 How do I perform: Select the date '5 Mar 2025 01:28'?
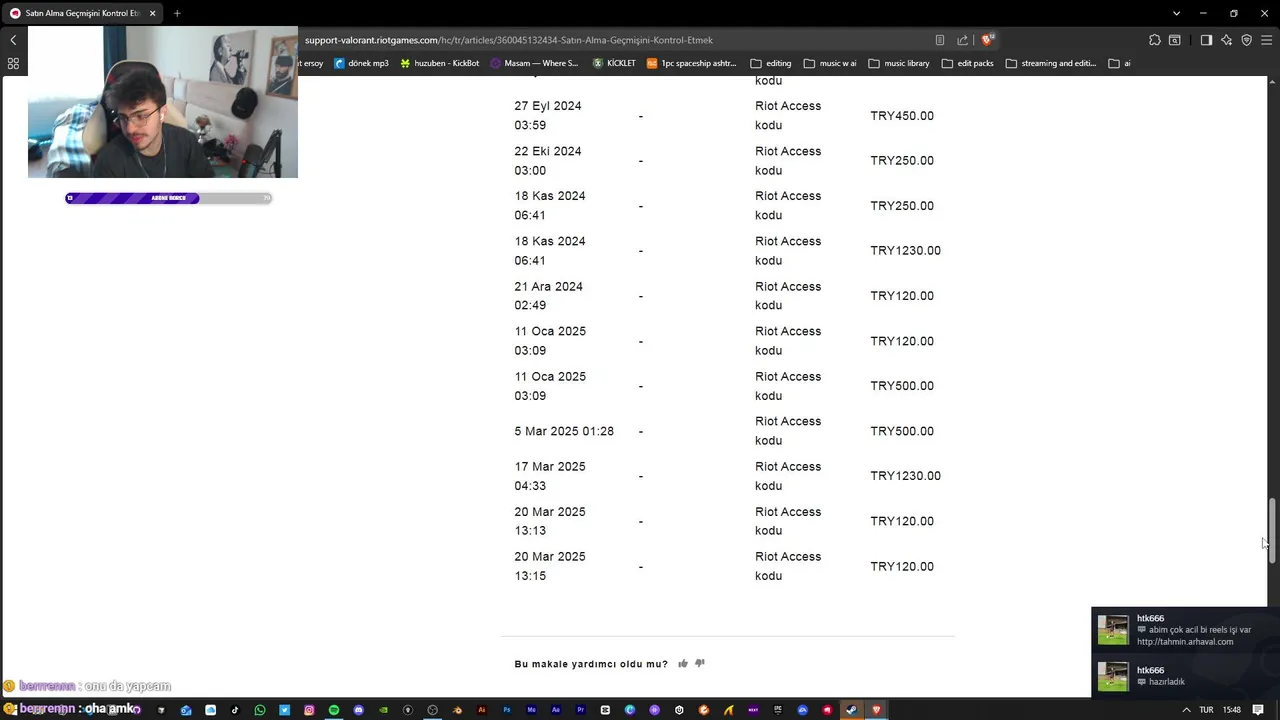pyautogui.click(x=564, y=431)
